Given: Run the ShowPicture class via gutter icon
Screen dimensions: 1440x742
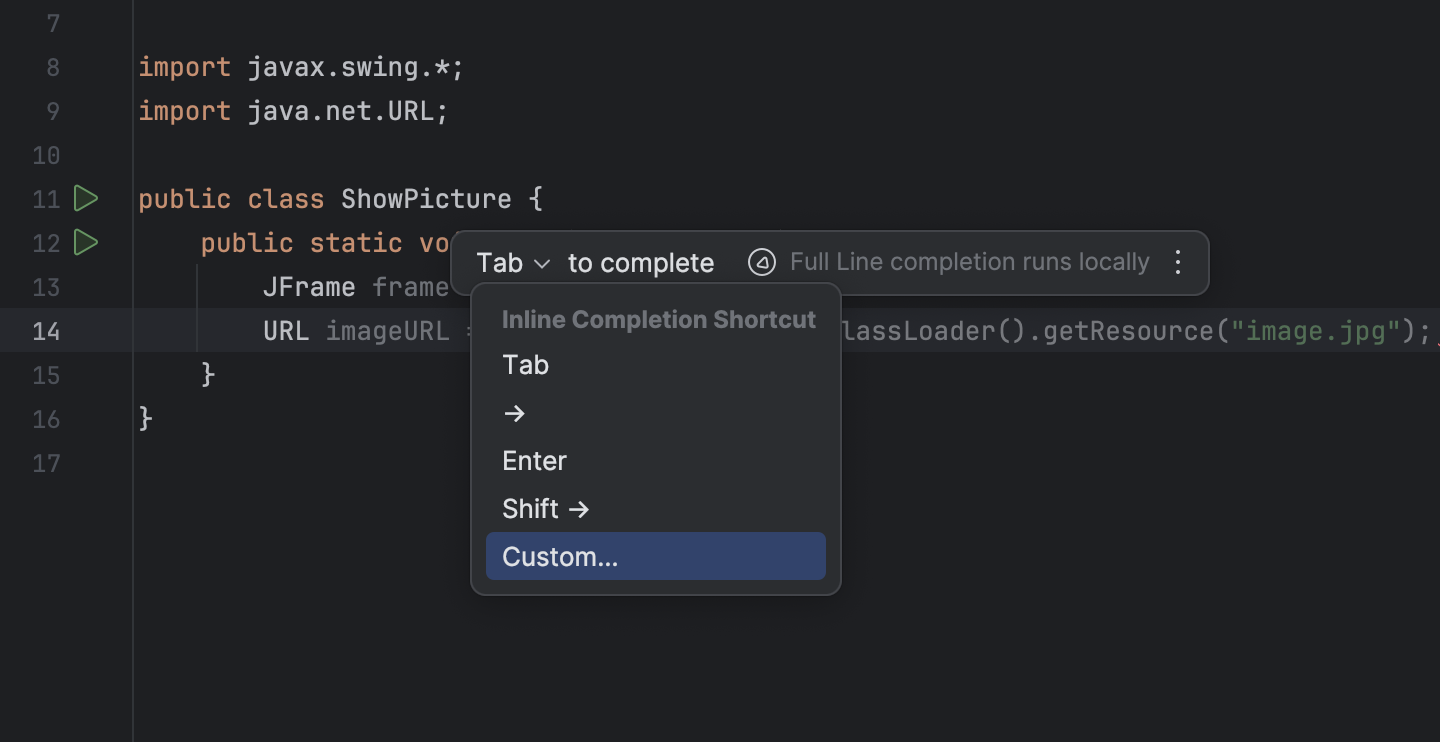Looking at the screenshot, I should coord(86,198).
